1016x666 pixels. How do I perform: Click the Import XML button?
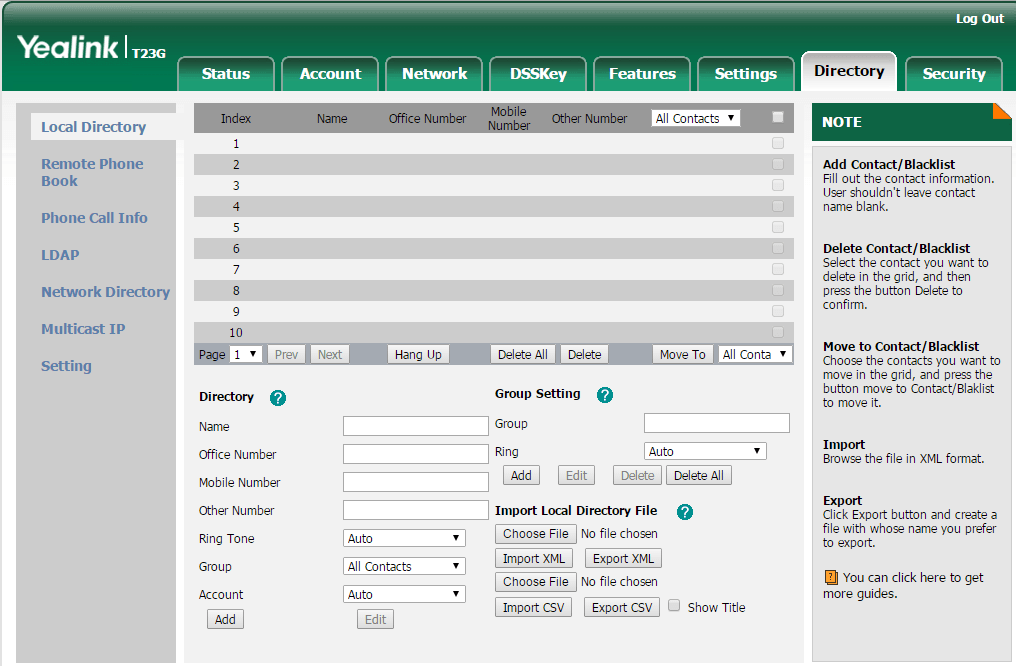point(534,558)
